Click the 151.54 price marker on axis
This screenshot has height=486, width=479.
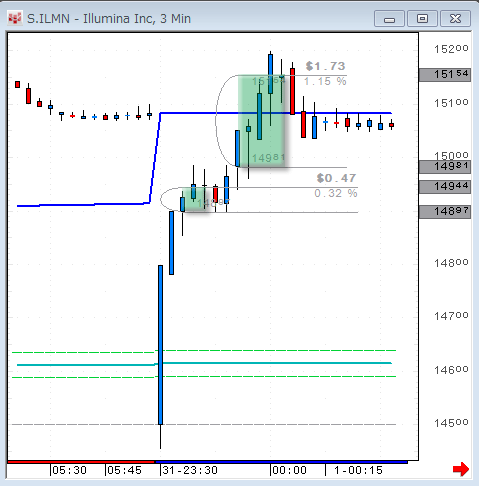(x=445, y=75)
